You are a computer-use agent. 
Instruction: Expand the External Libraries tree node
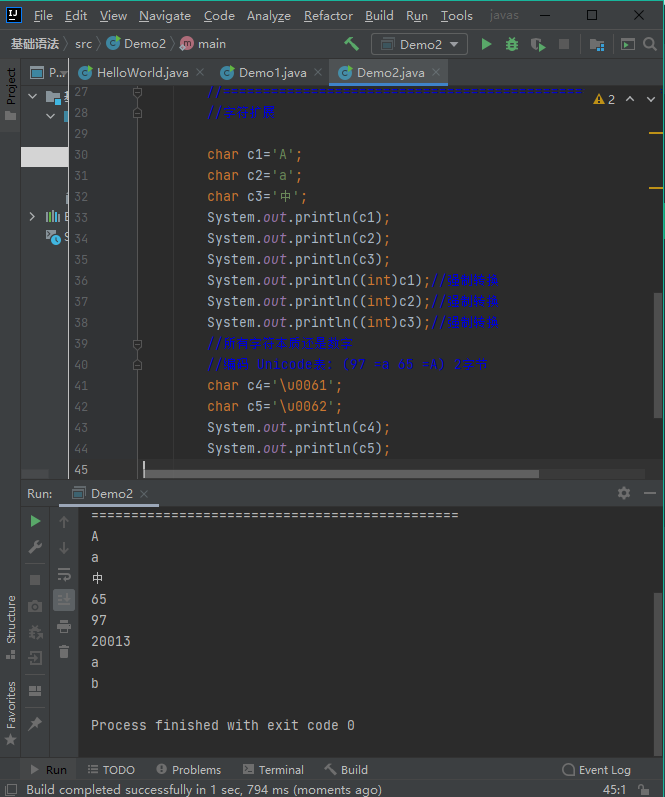(x=33, y=217)
